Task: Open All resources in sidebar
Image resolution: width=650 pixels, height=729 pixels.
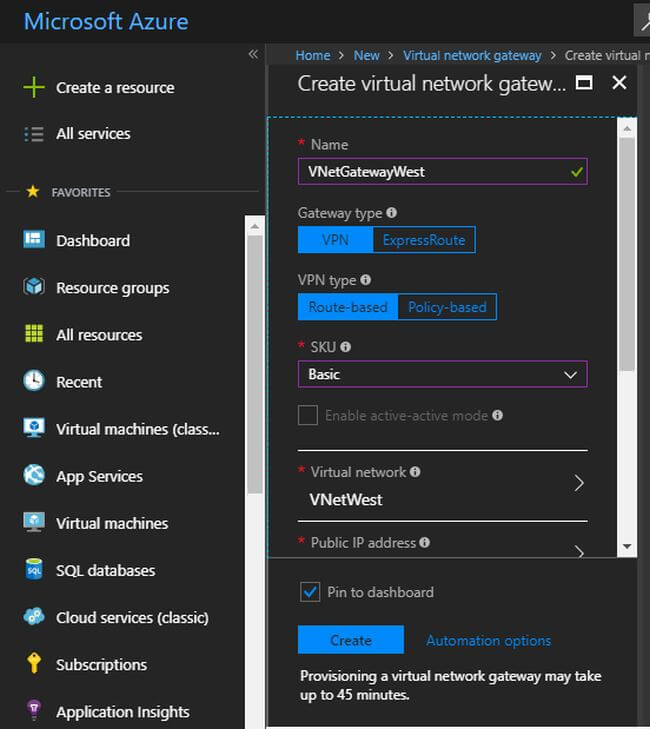Action: tap(99, 335)
